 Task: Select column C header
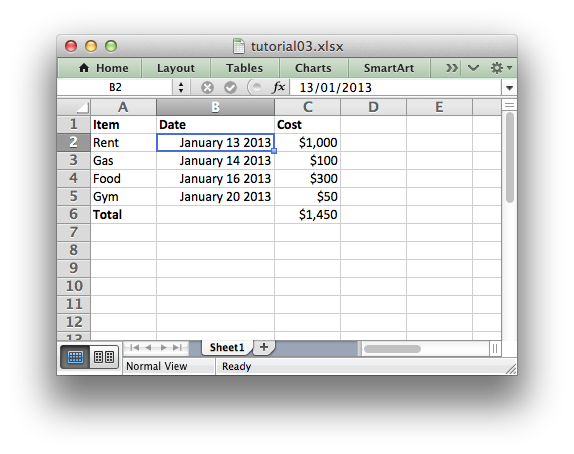(x=308, y=107)
